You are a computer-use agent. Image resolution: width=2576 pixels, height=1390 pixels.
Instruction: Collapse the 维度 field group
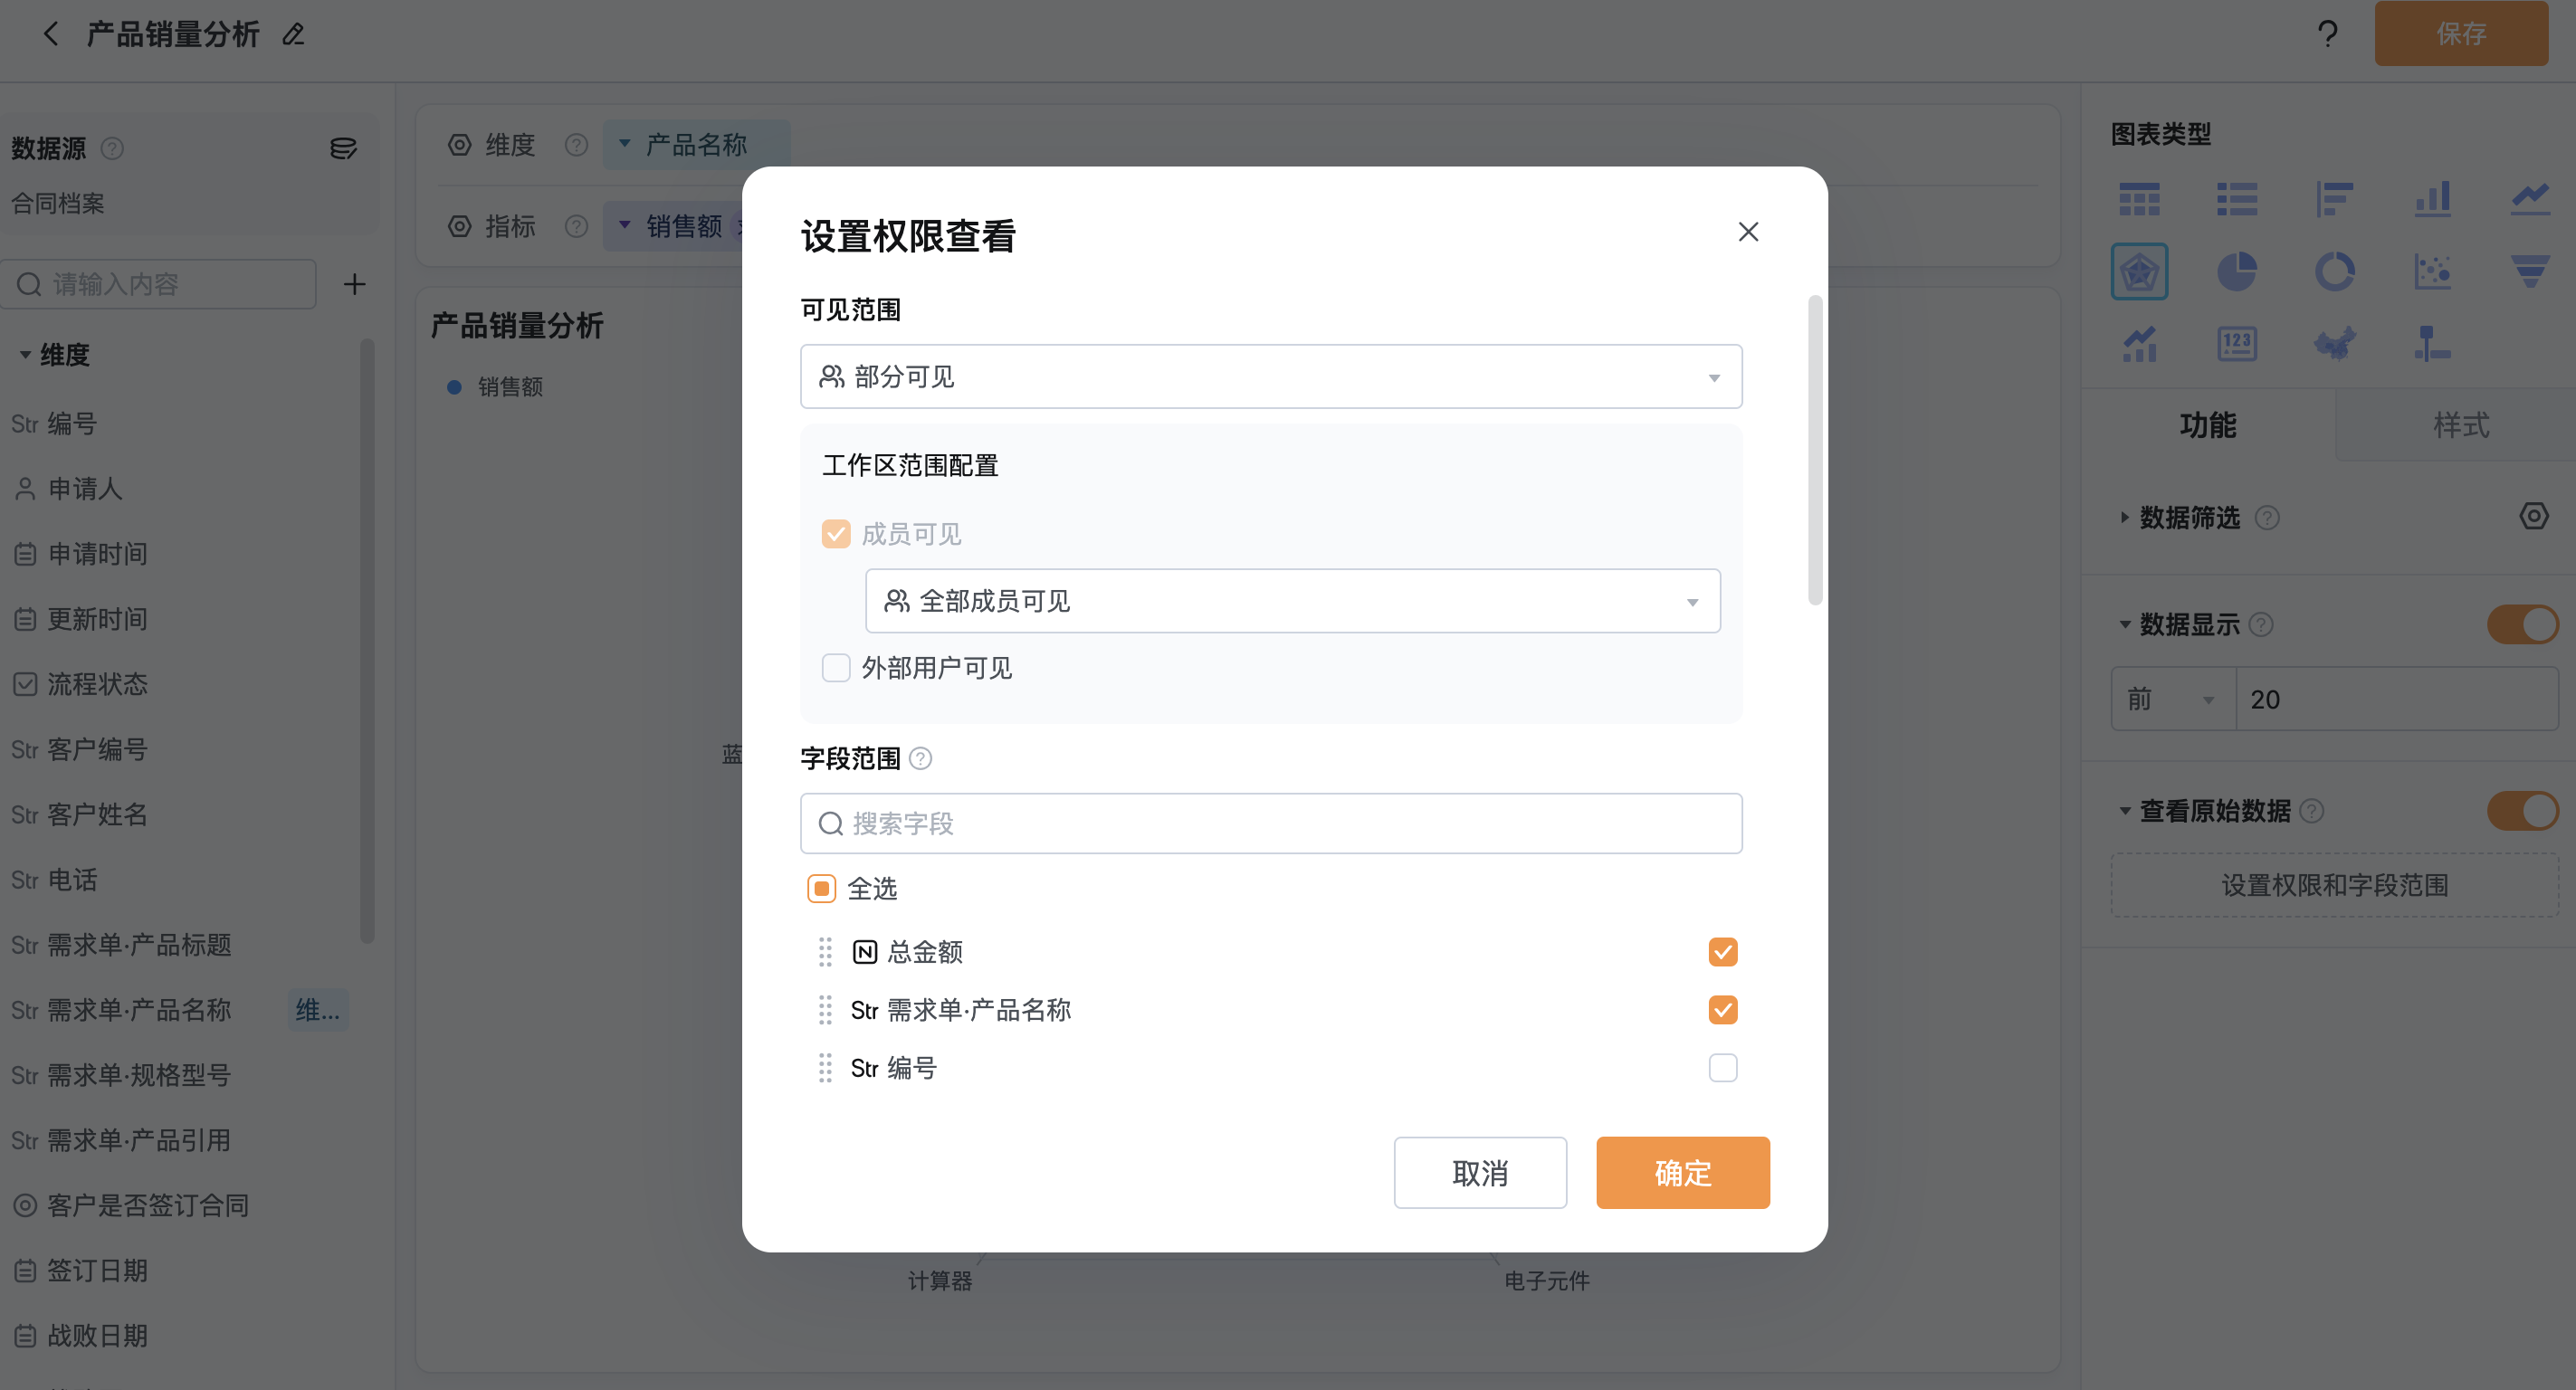[25, 355]
